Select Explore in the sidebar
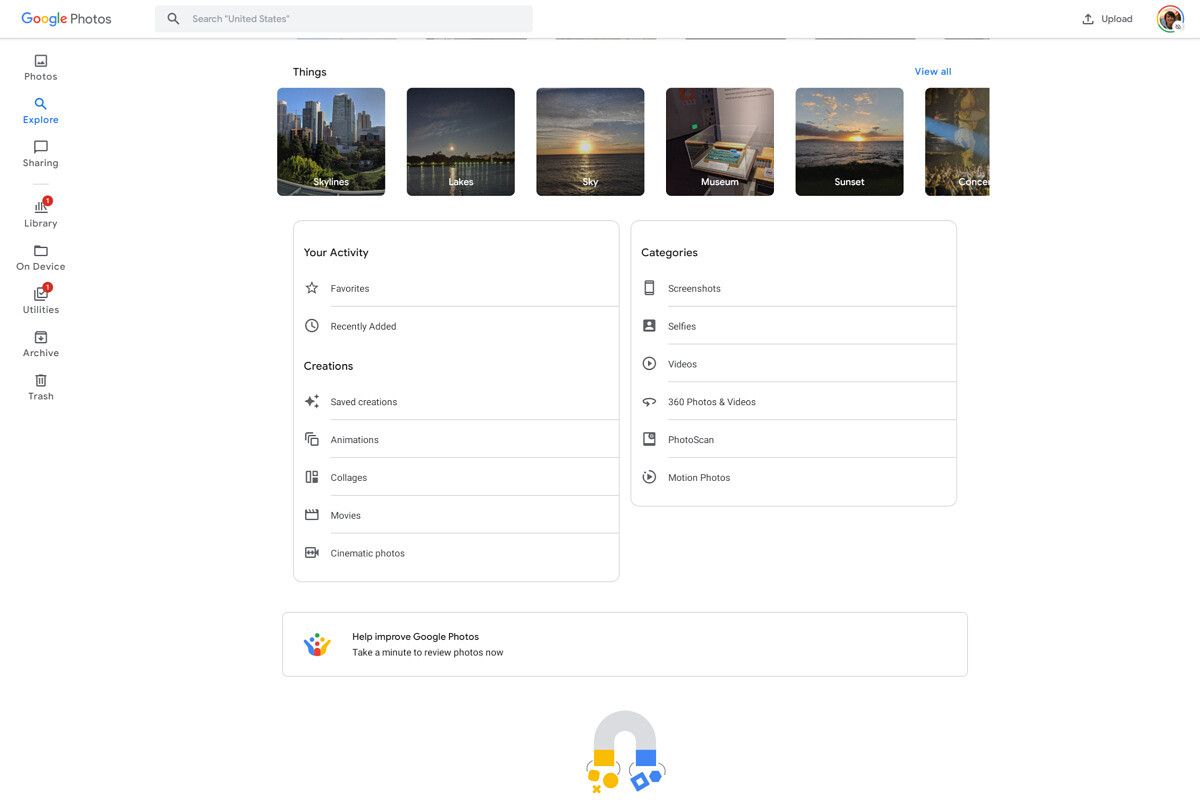 (x=40, y=110)
